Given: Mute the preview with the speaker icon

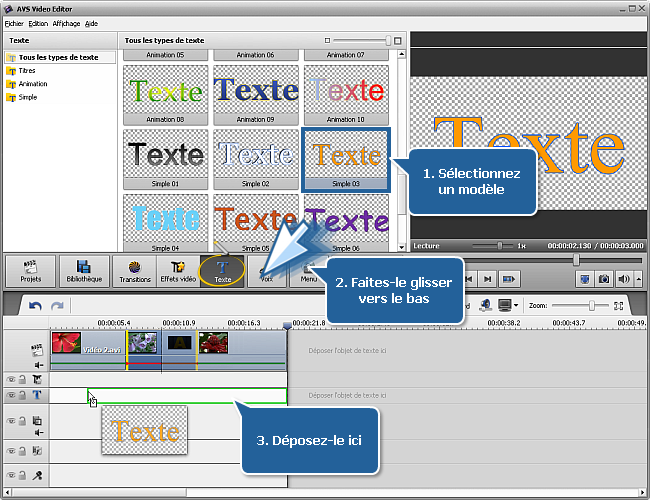Looking at the screenshot, I should pos(624,279).
